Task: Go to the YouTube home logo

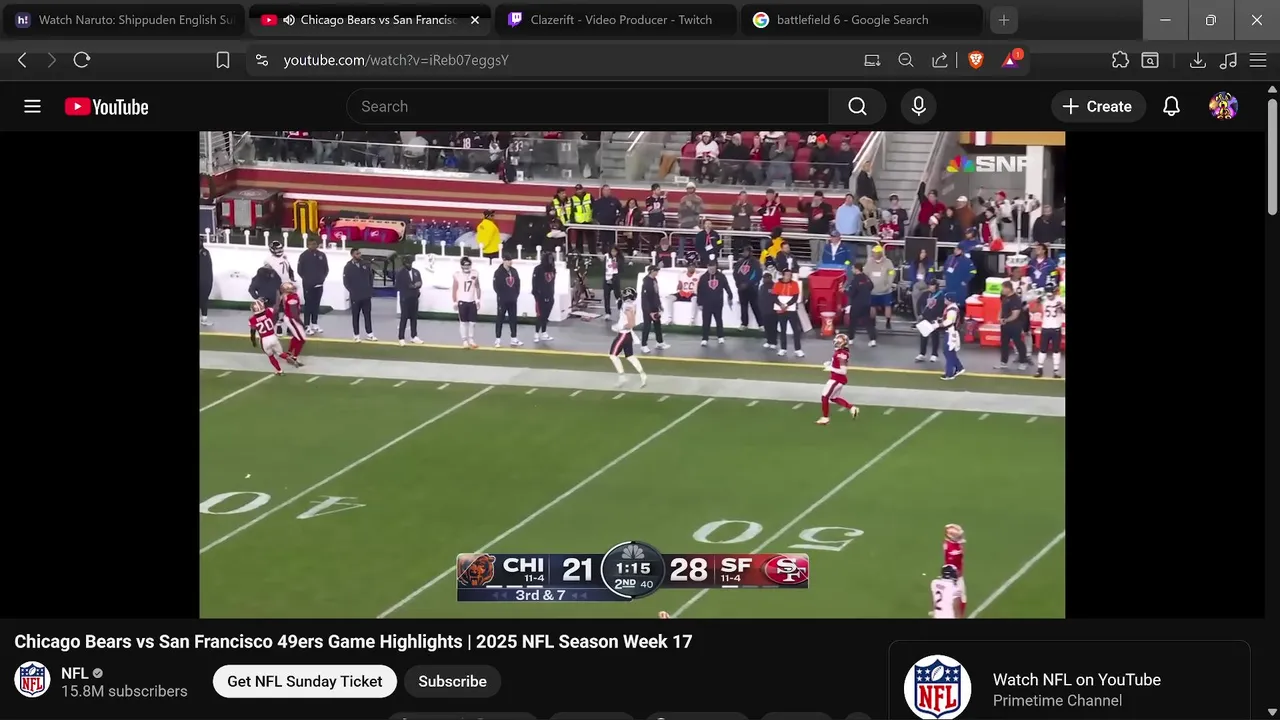Action: click(106, 107)
